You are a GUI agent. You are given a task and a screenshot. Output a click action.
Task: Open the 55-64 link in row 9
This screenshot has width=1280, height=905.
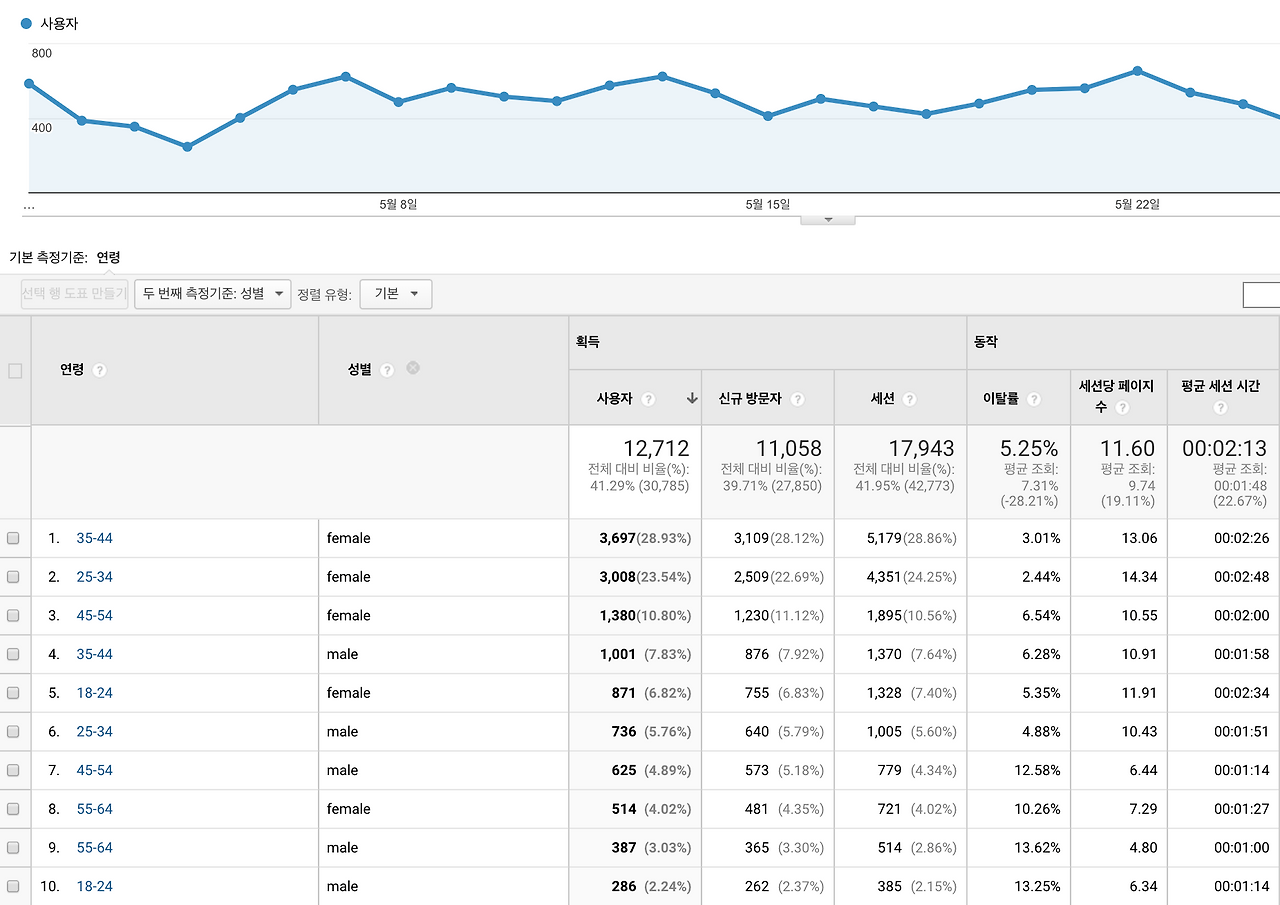(95, 848)
